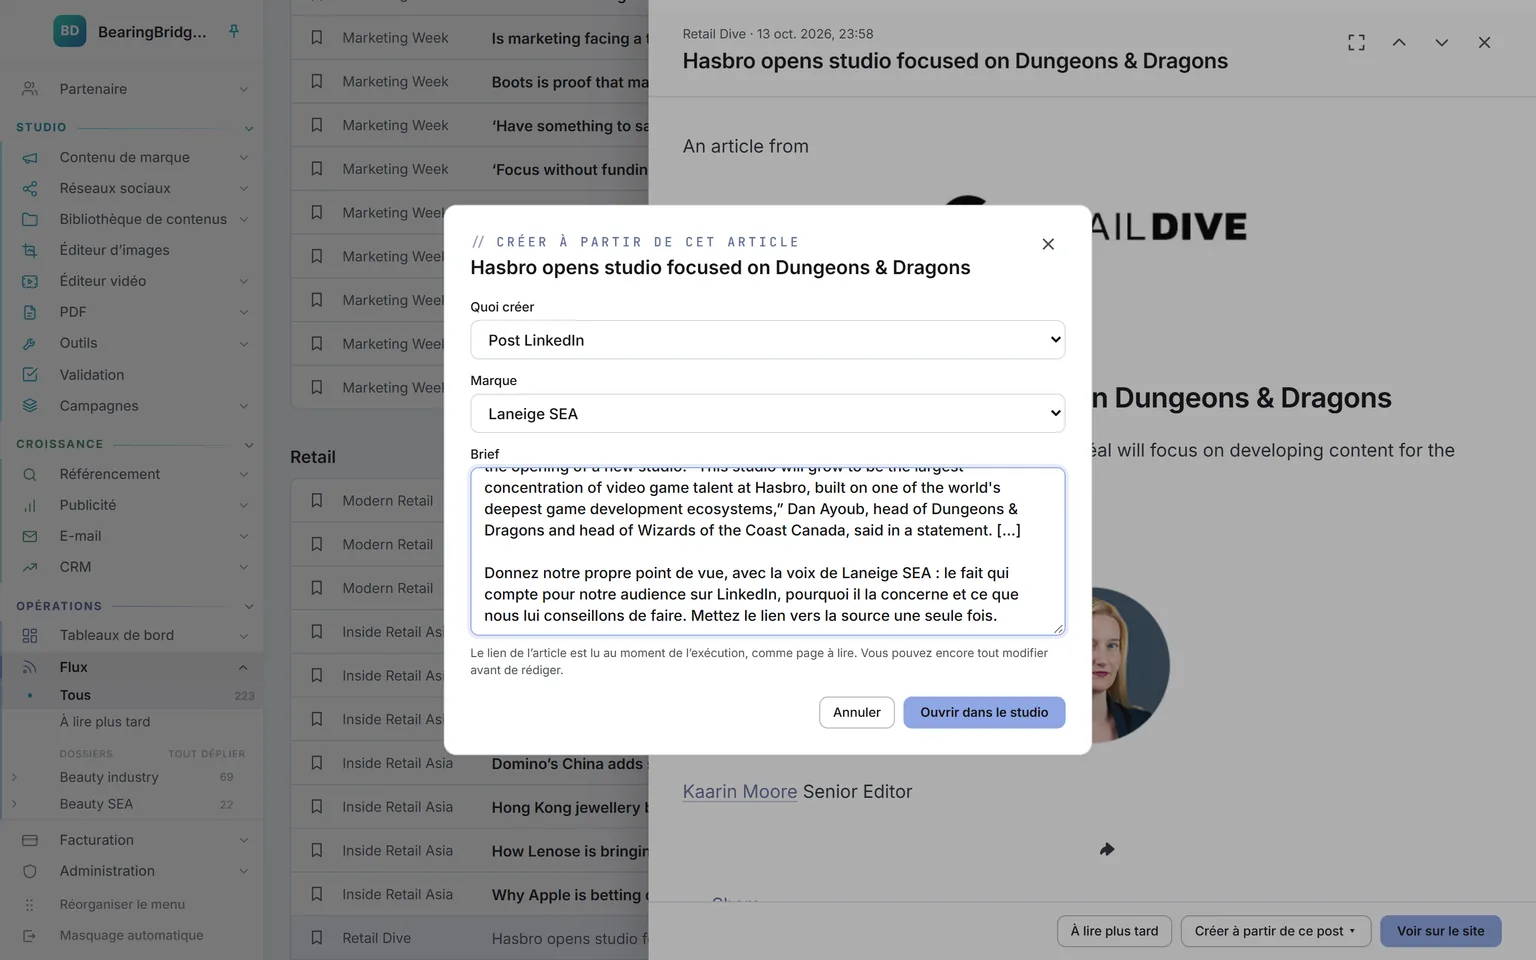Expand the Beauty industry folder
The width and height of the screenshot is (1536, 960).
point(14,777)
